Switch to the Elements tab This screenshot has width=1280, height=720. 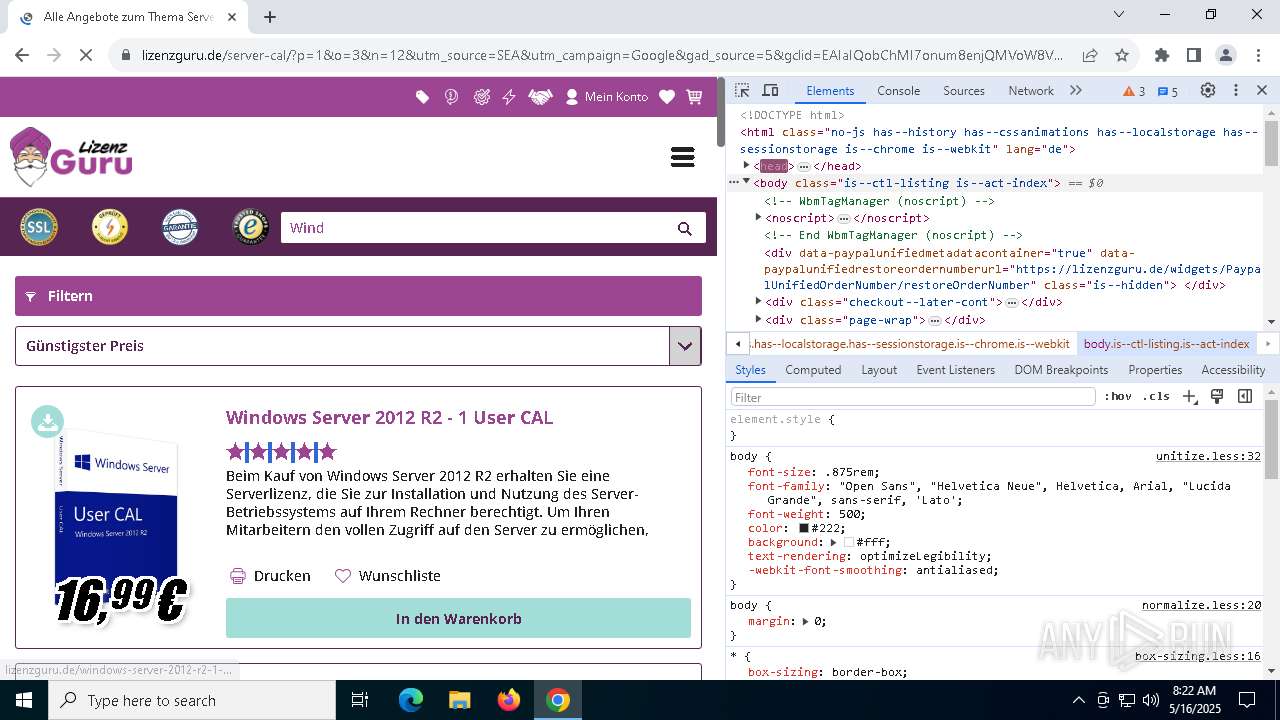tap(830, 91)
